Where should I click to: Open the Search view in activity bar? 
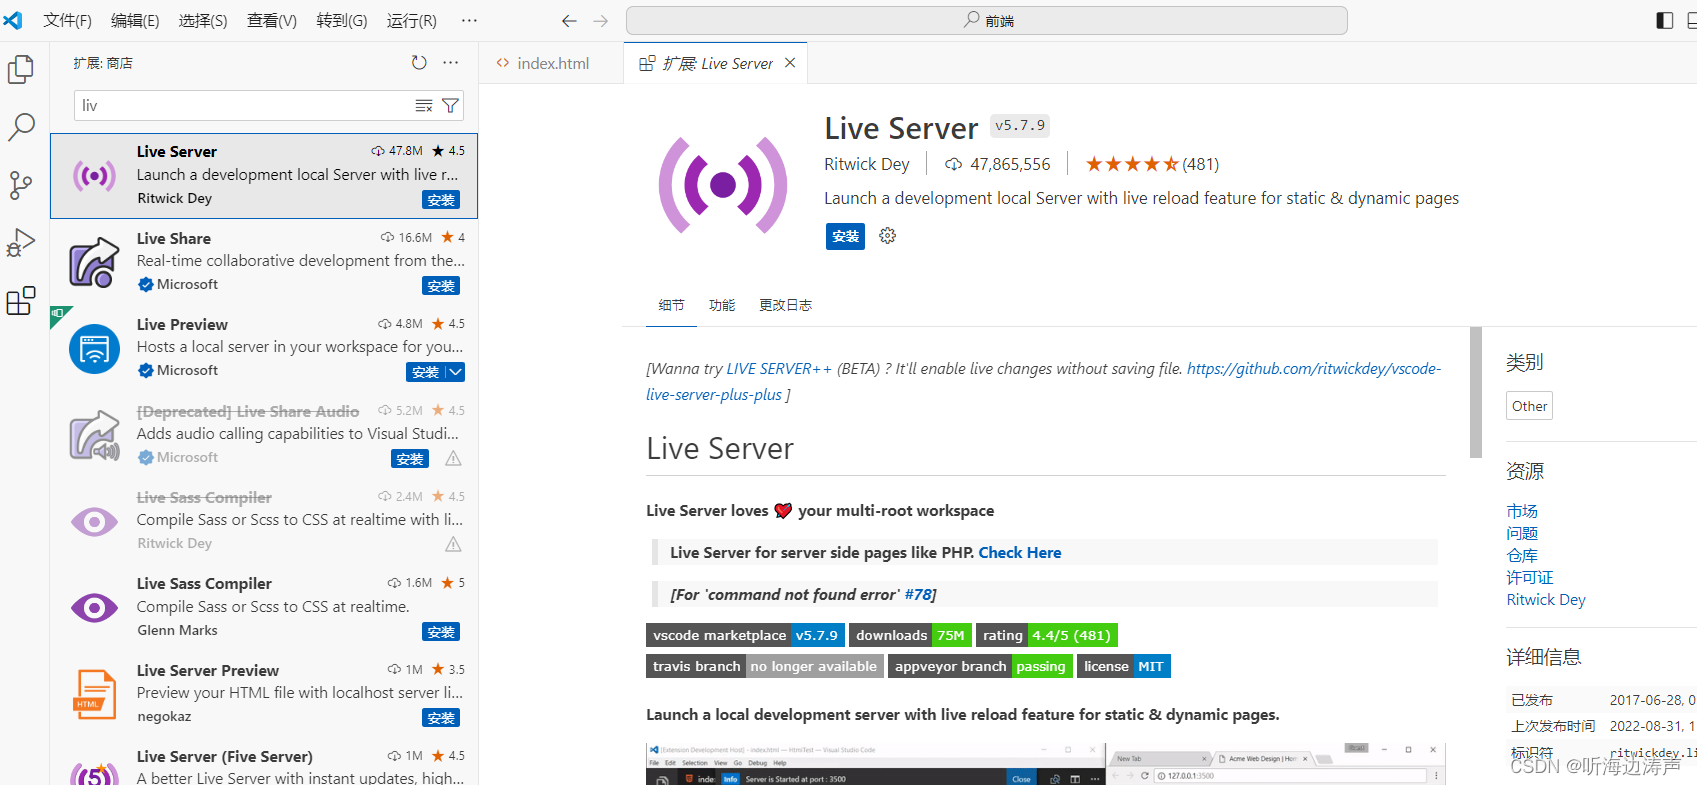21,127
